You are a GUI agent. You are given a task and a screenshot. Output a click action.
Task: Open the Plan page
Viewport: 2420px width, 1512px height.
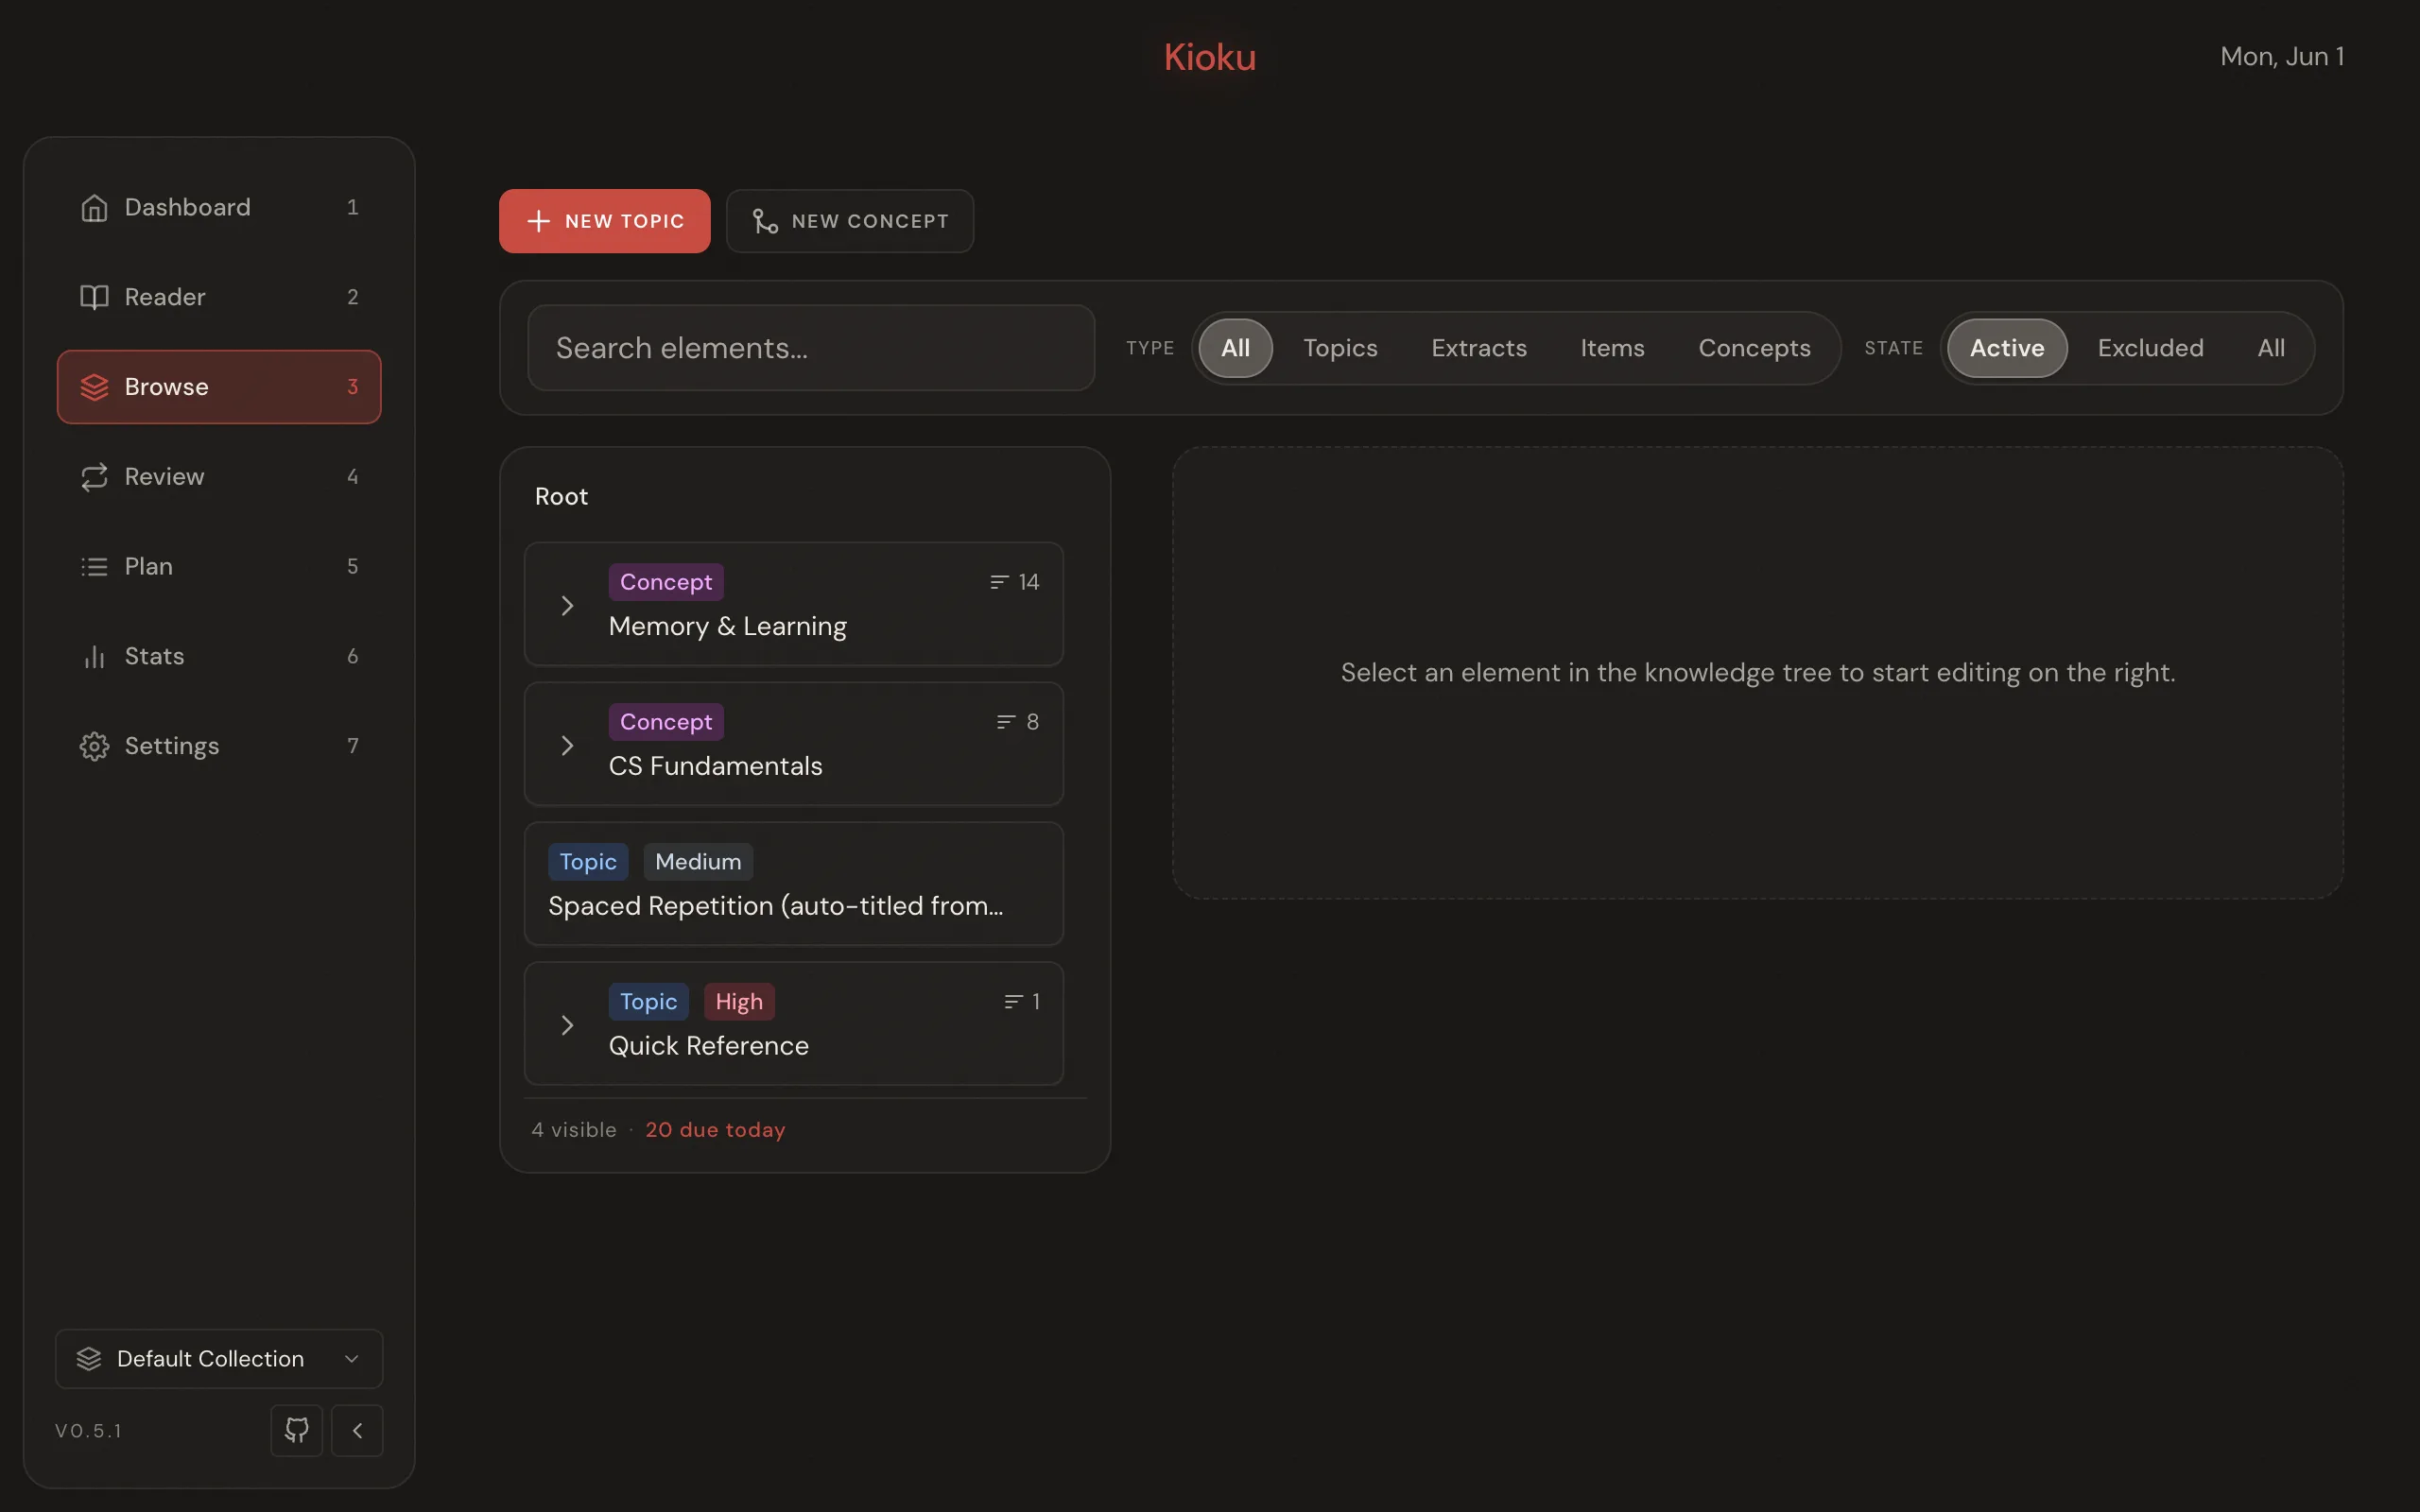[x=219, y=566]
